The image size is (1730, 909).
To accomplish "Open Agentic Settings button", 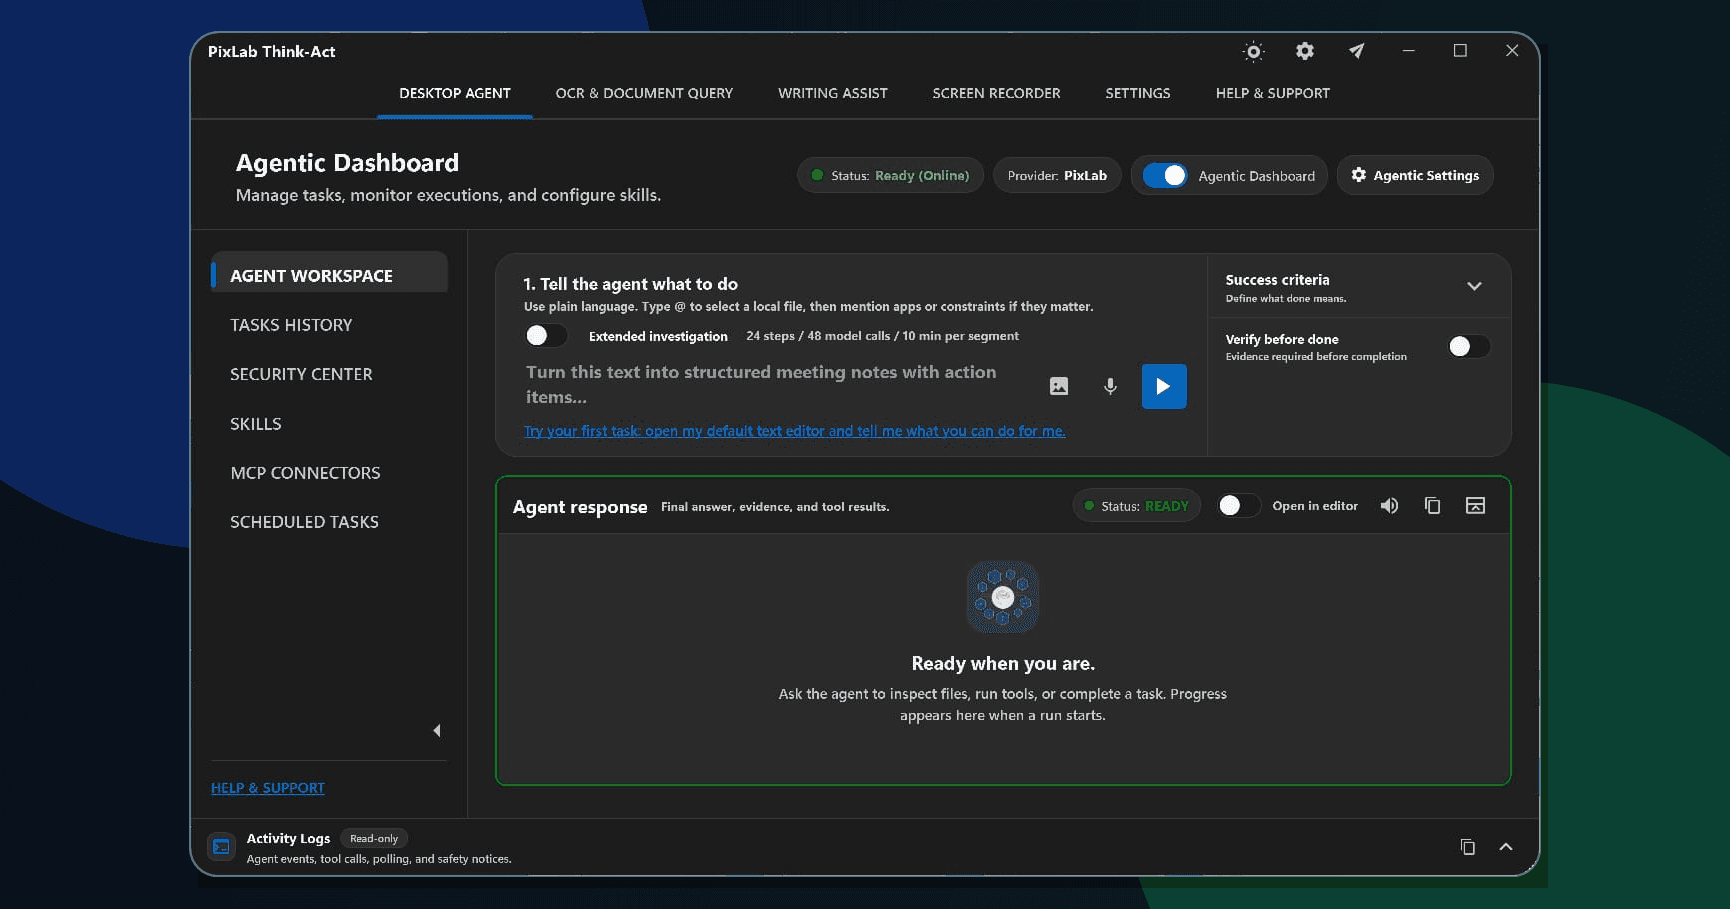I will pyautogui.click(x=1415, y=175).
